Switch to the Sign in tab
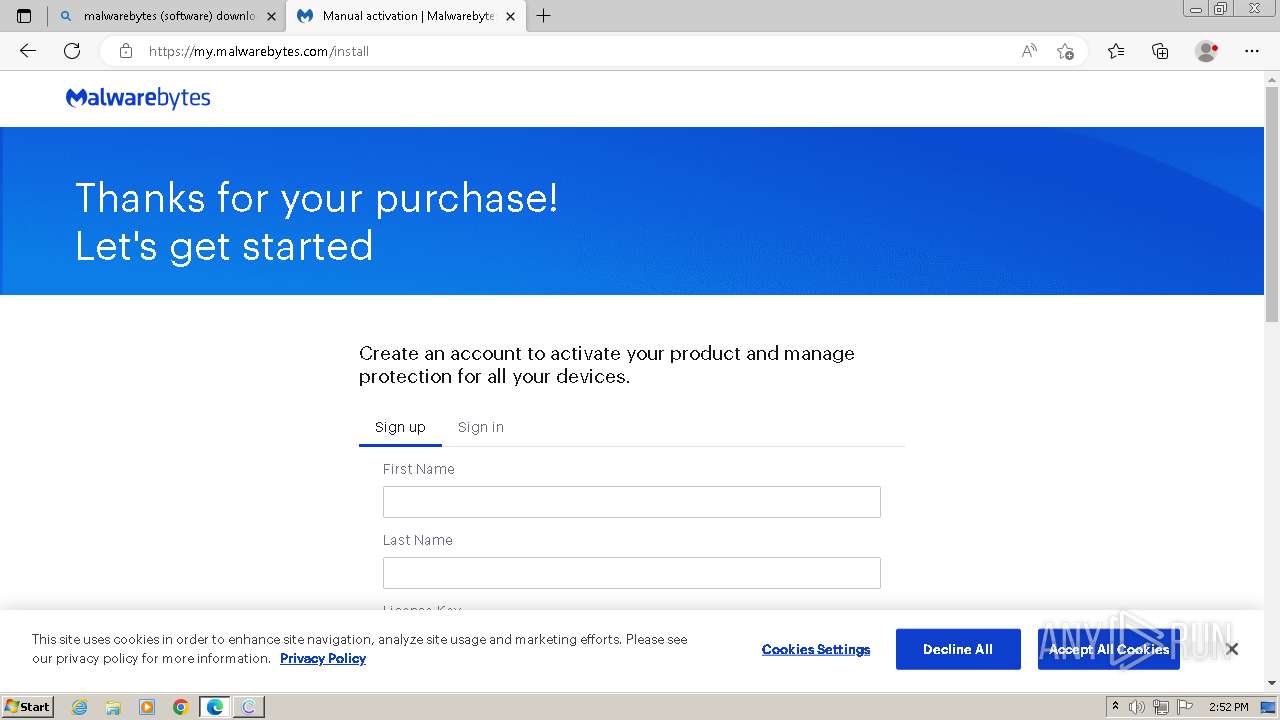The height and width of the screenshot is (720, 1280). [481, 427]
